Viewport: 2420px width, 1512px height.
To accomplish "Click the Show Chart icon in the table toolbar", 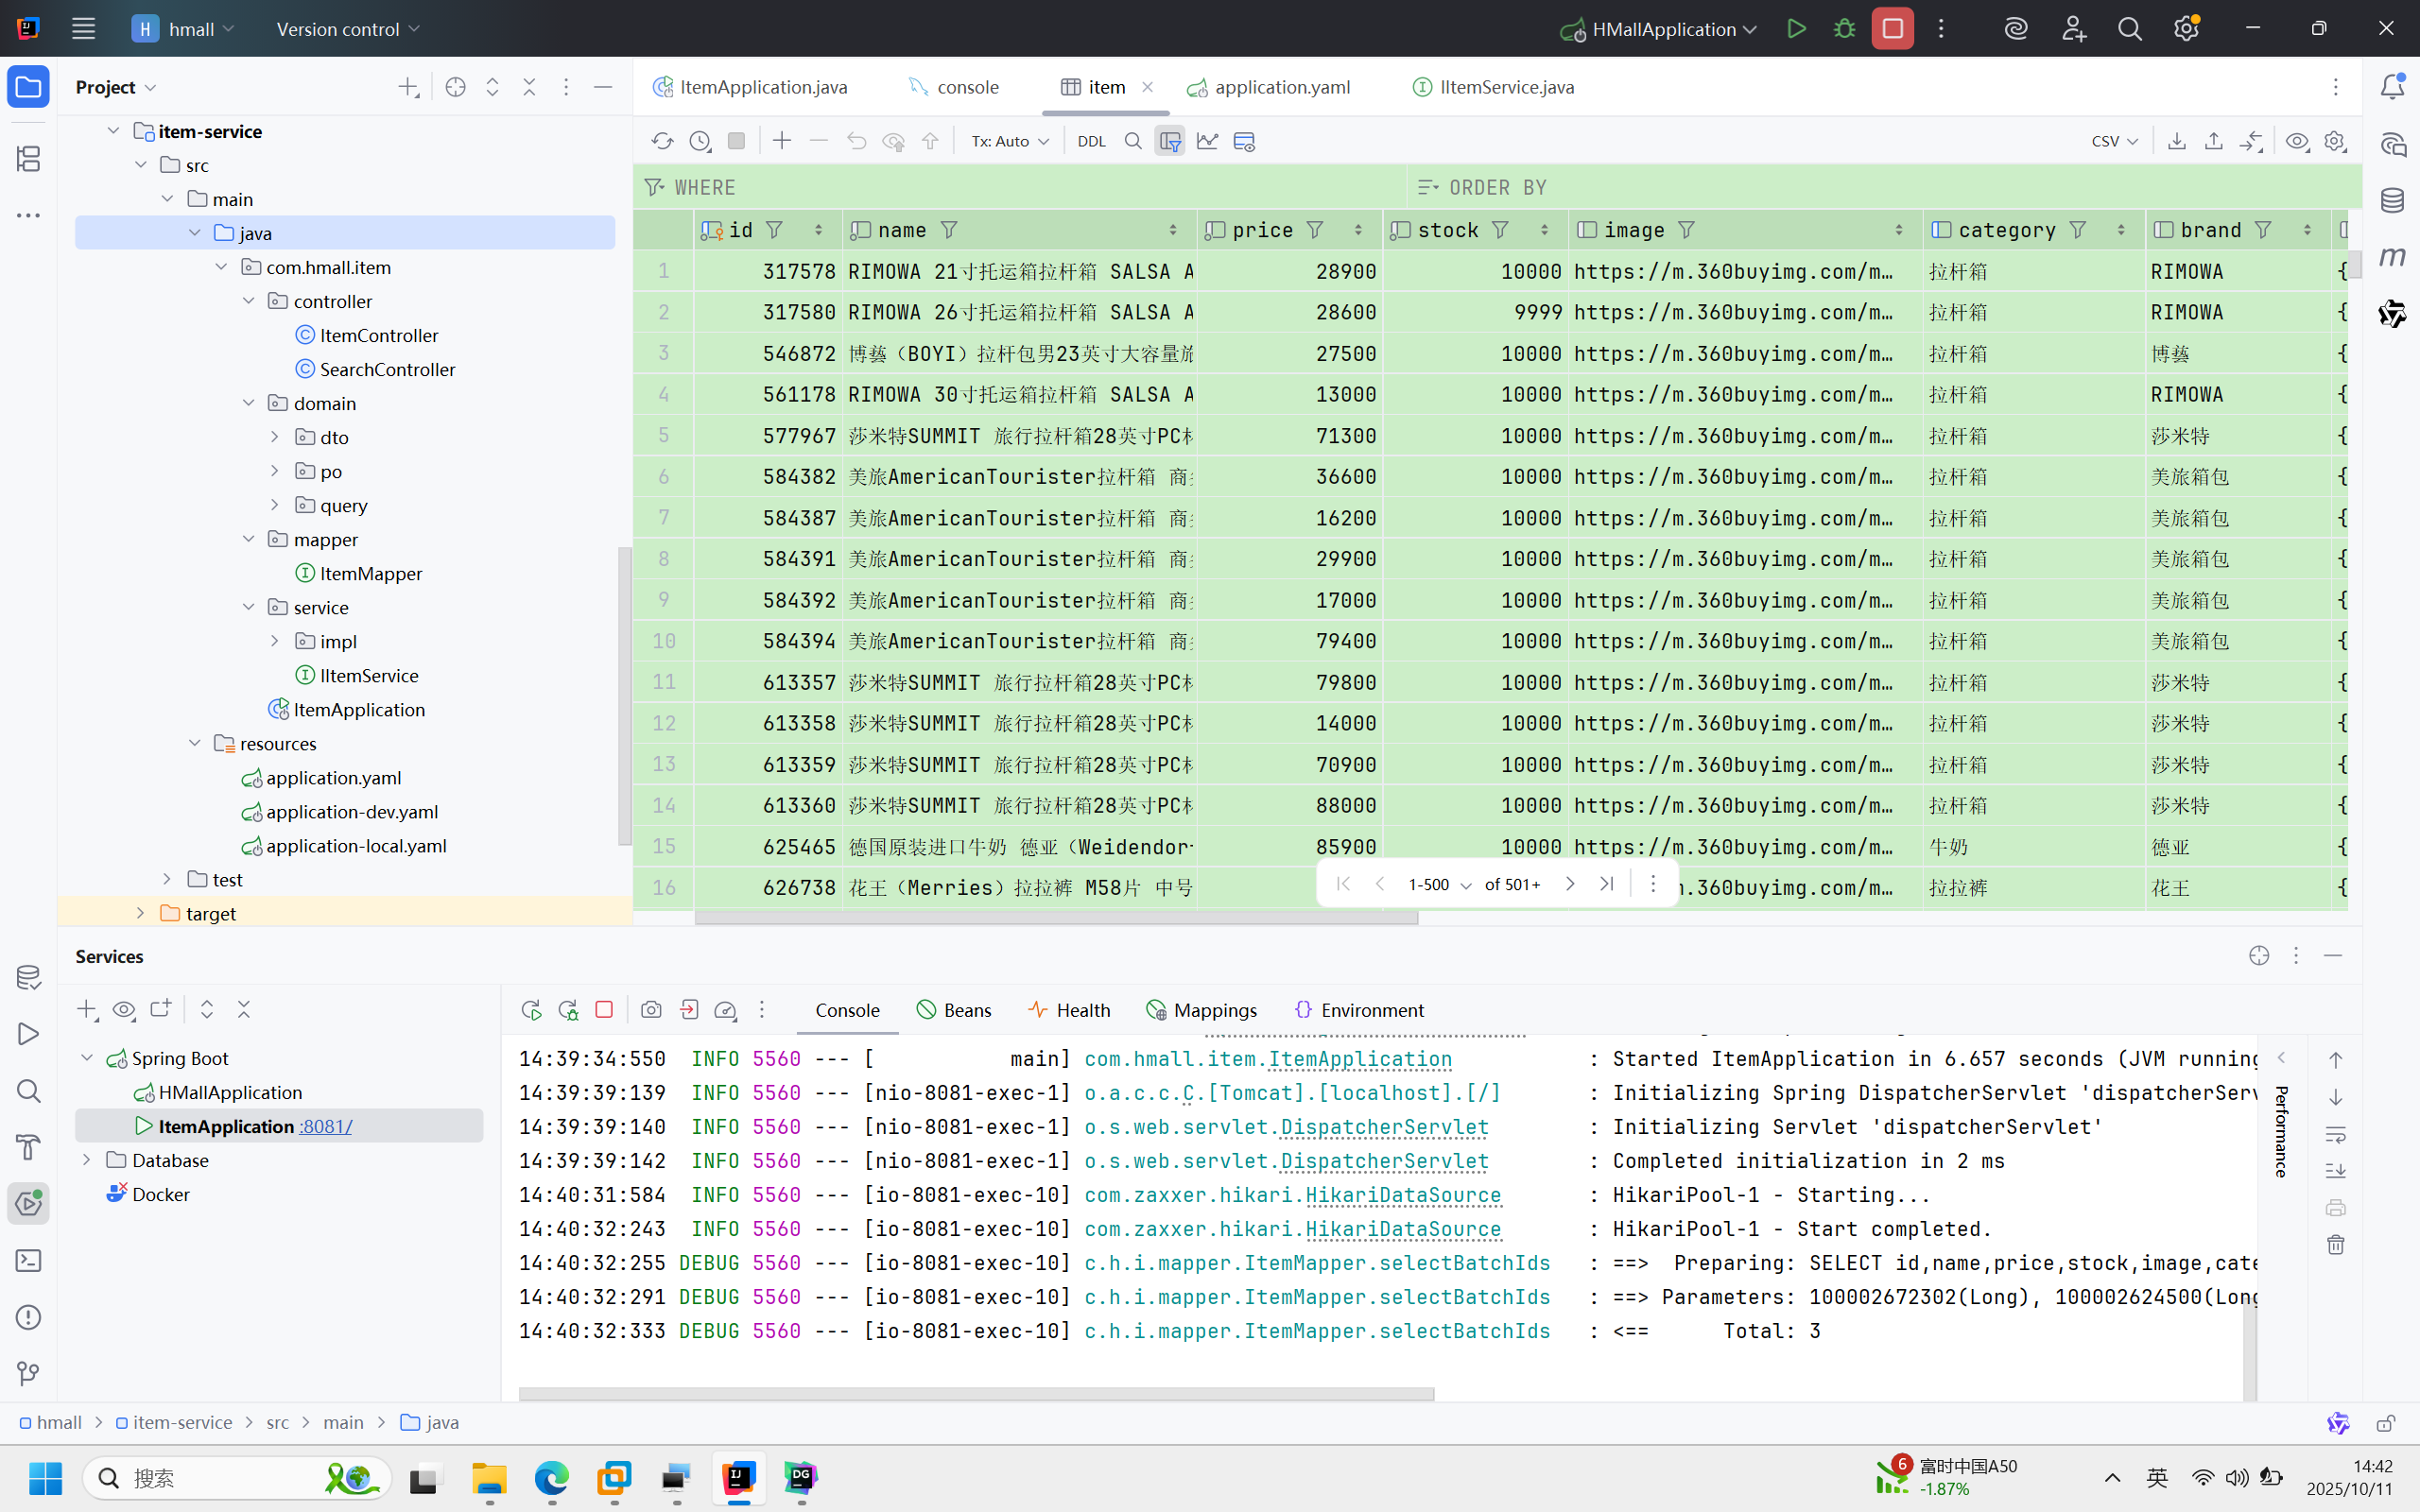I will [1207, 141].
